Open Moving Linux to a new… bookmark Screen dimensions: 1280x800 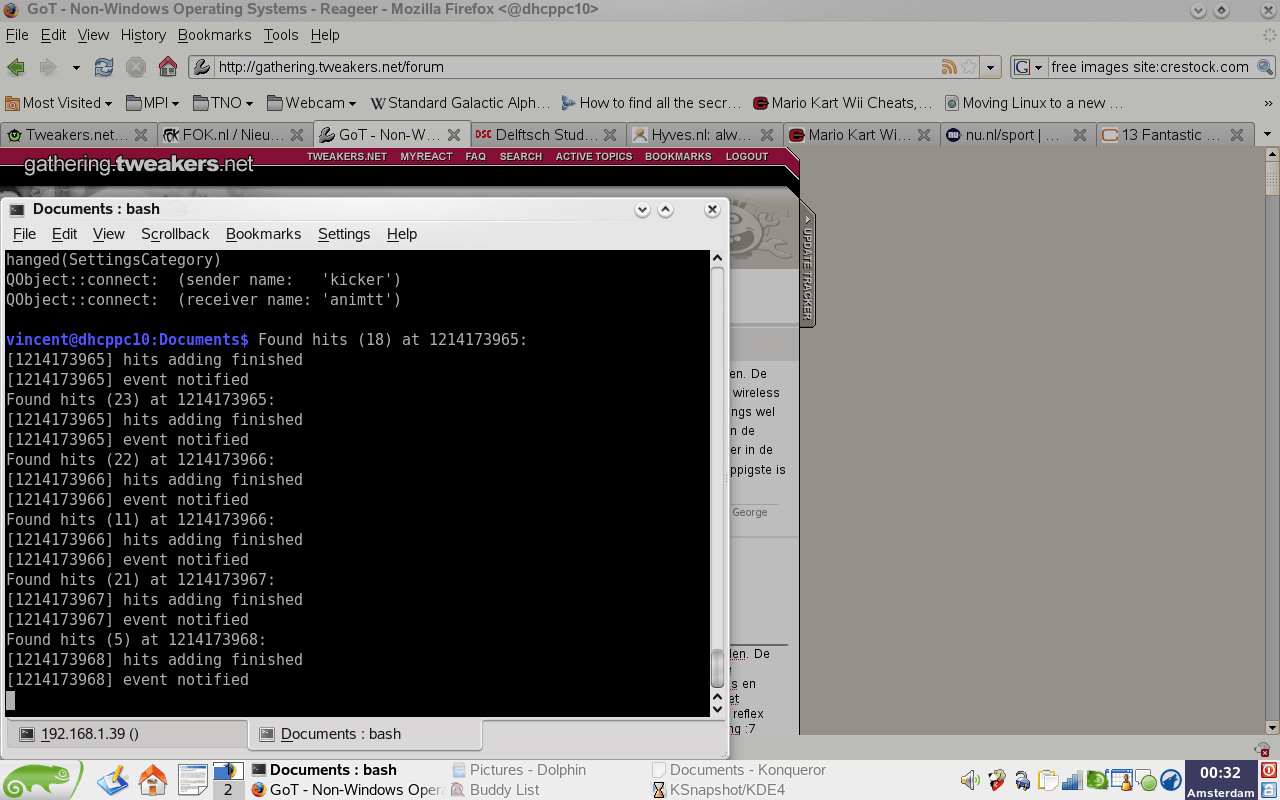(1034, 103)
